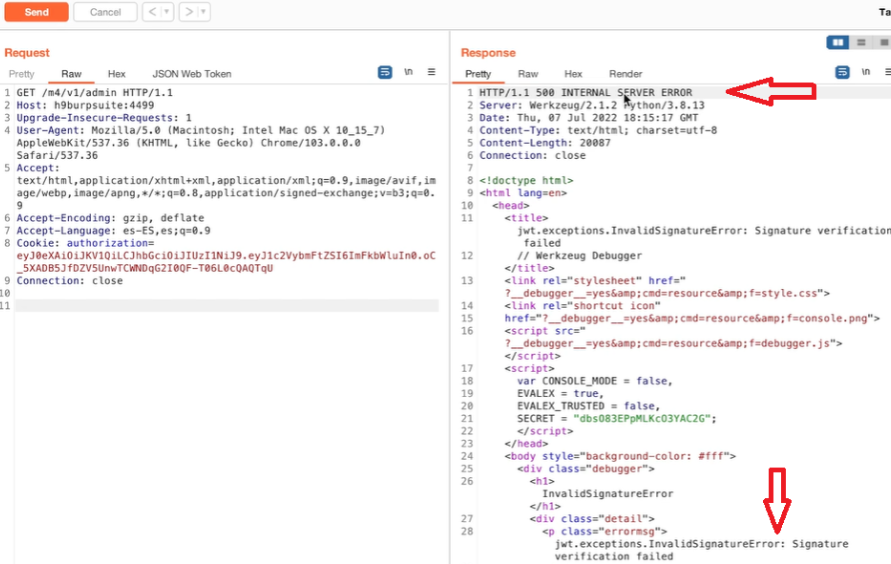Screen dimensions: 891x564
Task: Switch Response view to Raw tab
Action: (528, 74)
